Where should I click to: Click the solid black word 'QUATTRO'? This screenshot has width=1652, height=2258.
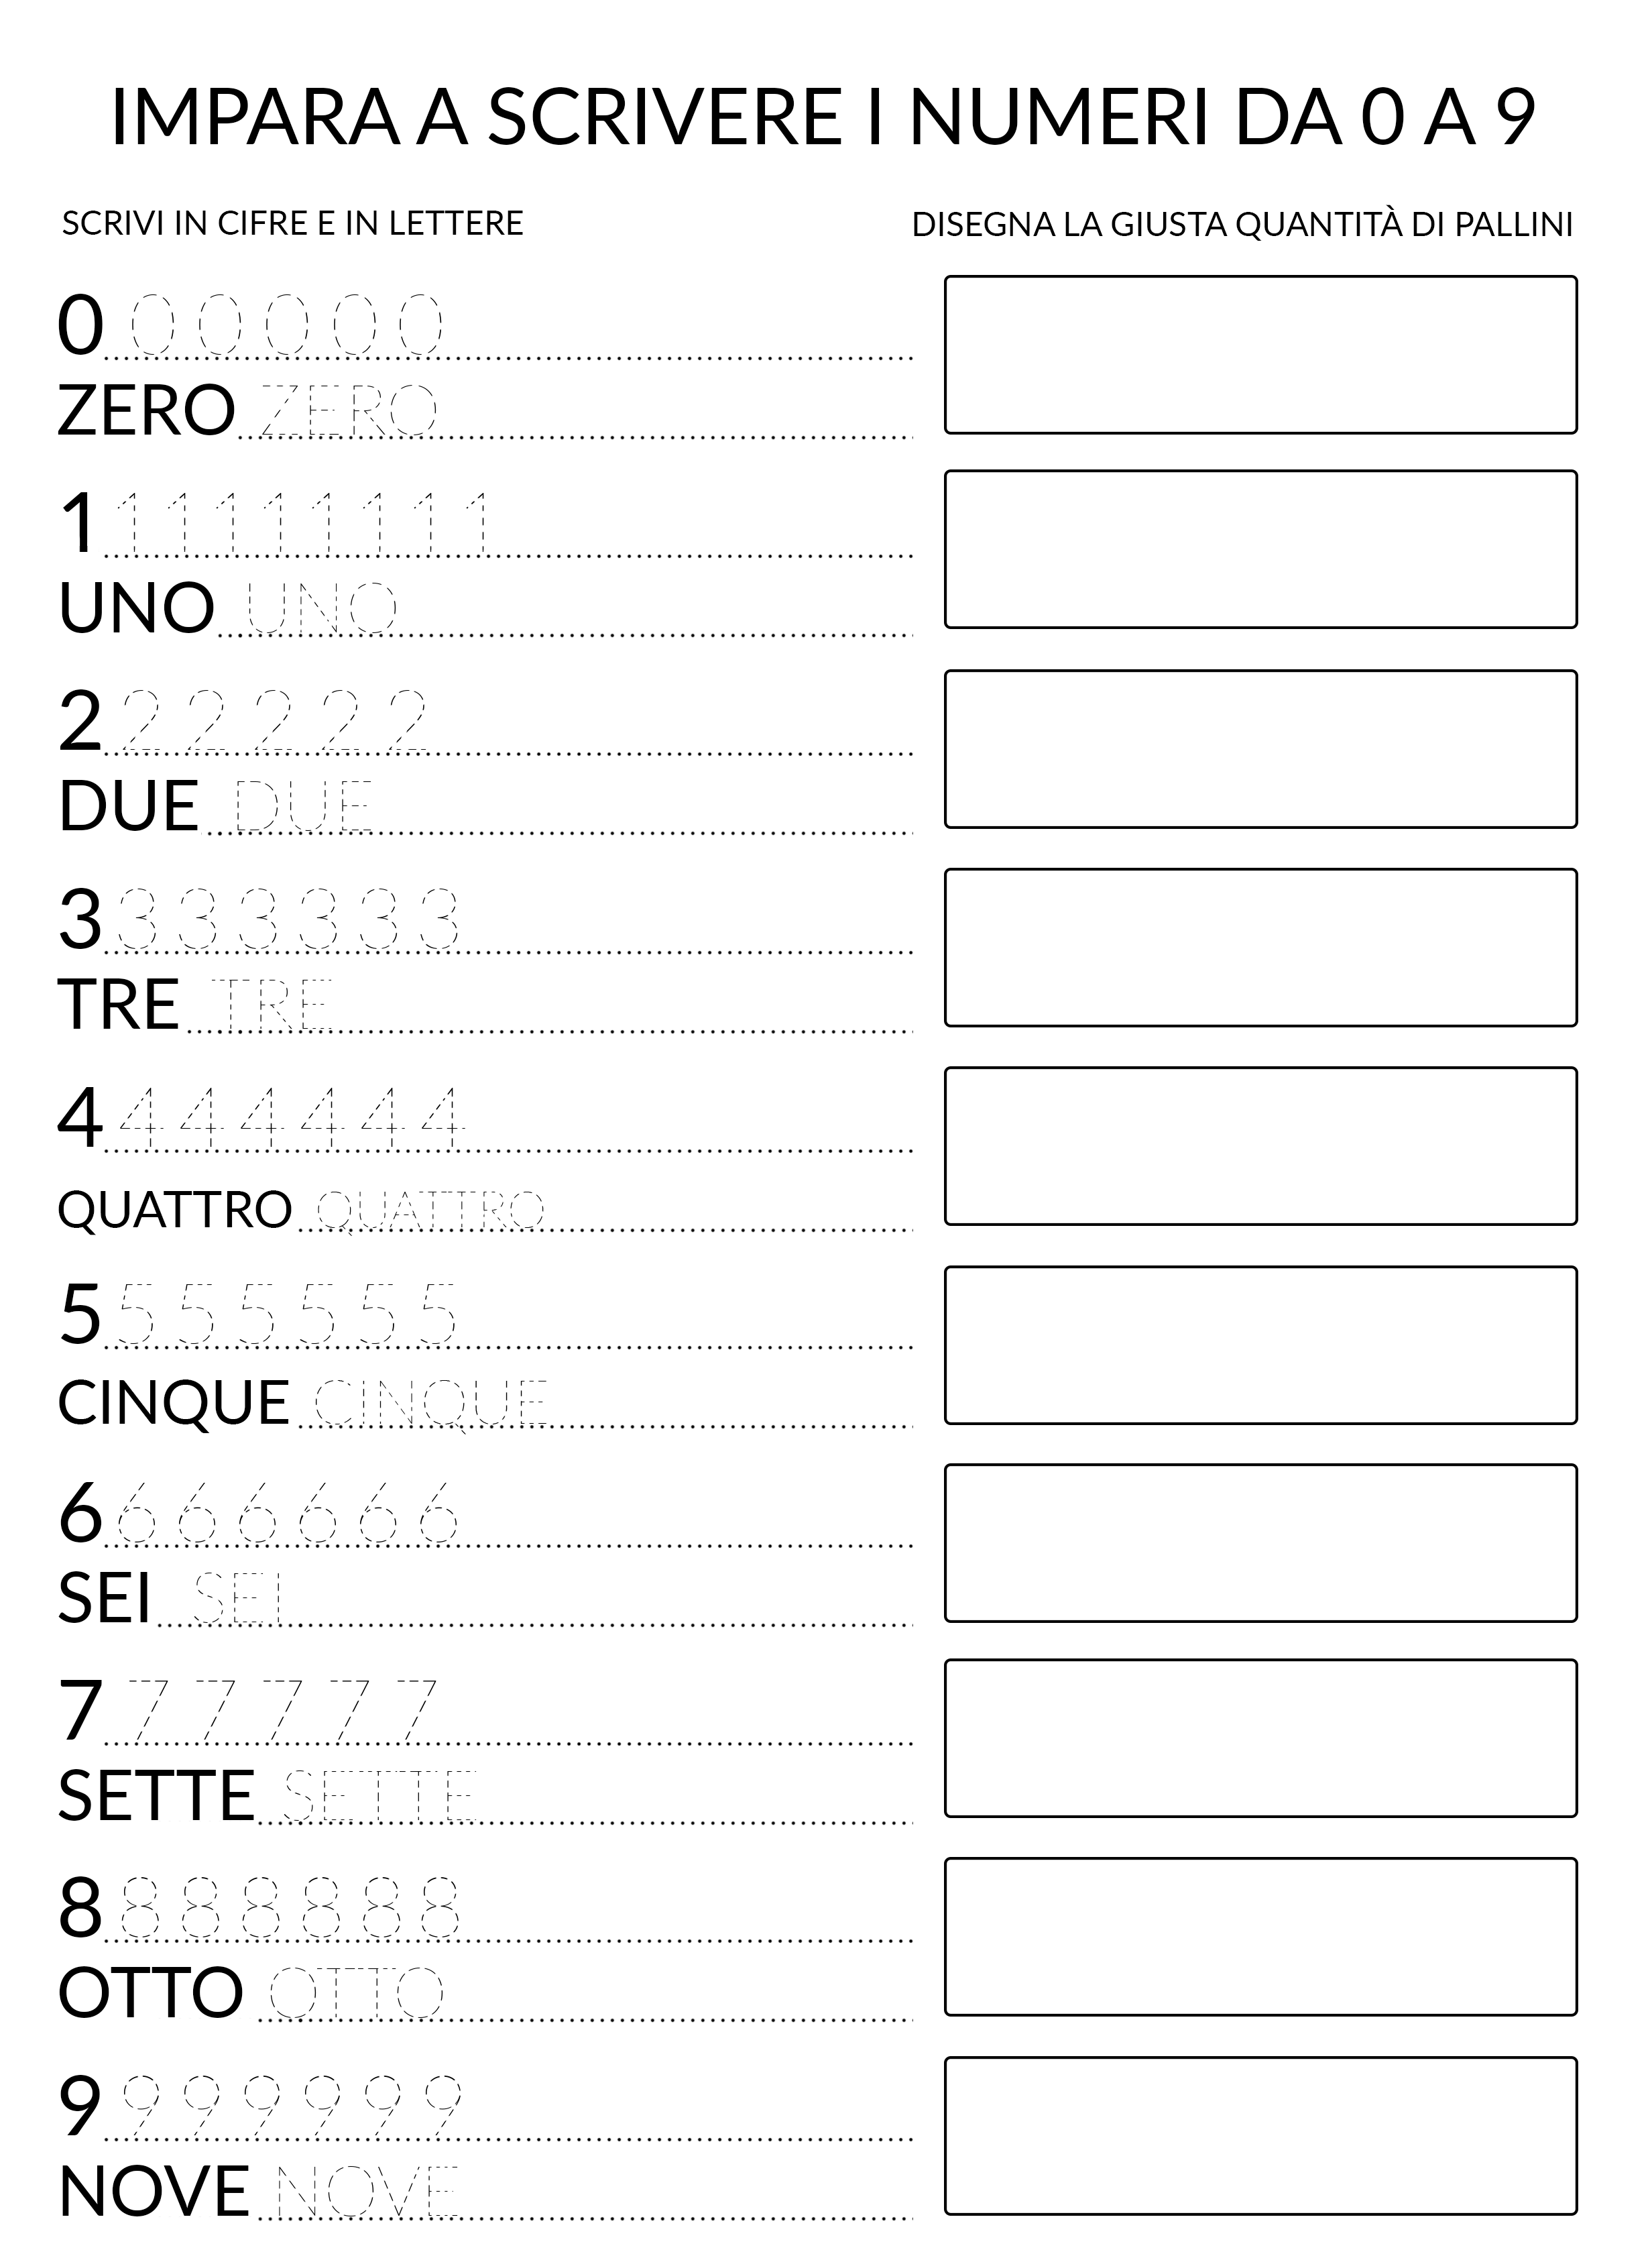tap(174, 1210)
